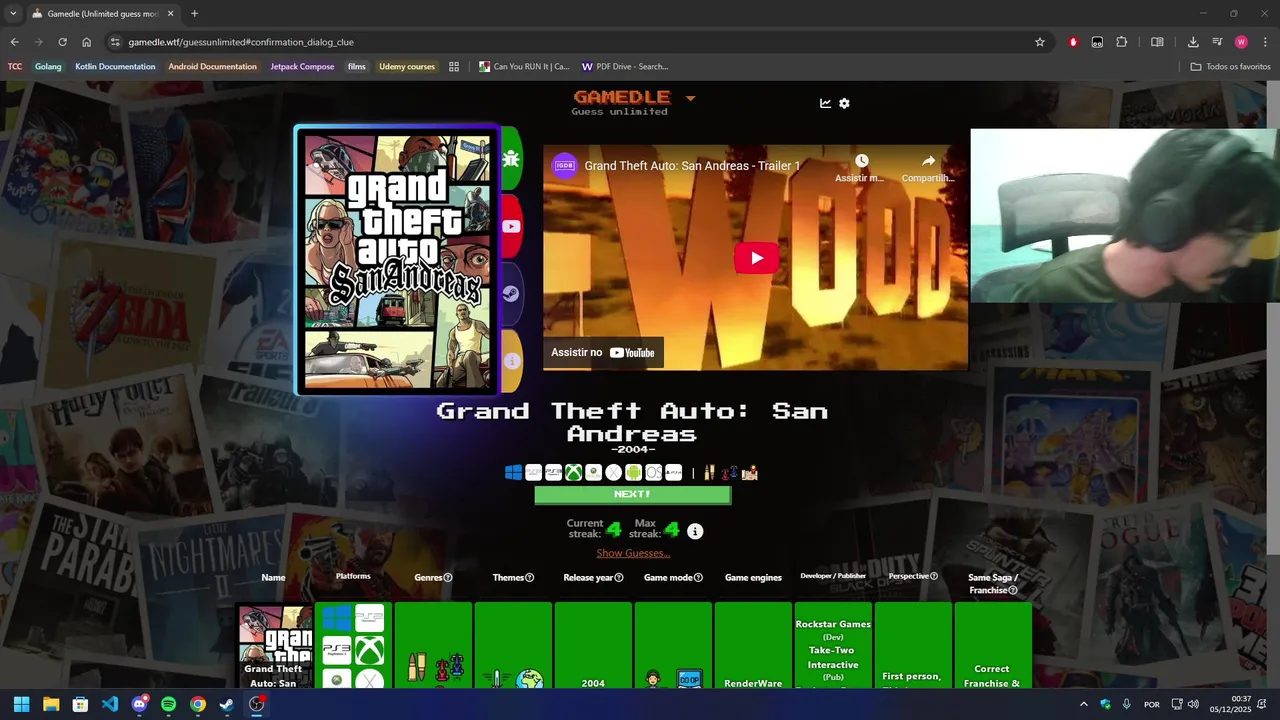Open the media controls icon in Chrome

[x=1217, y=42]
